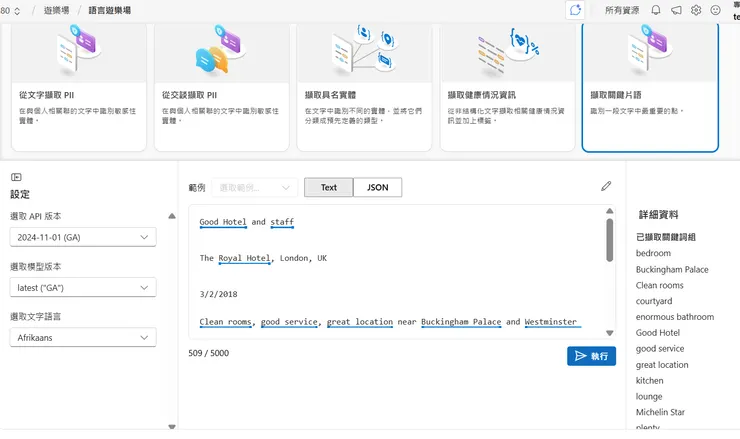The height and width of the screenshot is (439, 740).
Task: Click "Buckingham Palace" in key phrase list
Action: click(x=672, y=270)
